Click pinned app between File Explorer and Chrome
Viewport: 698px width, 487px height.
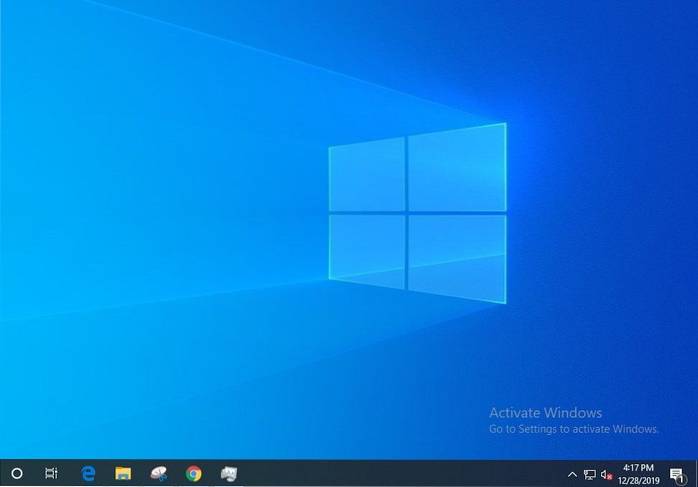[x=158, y=473]
